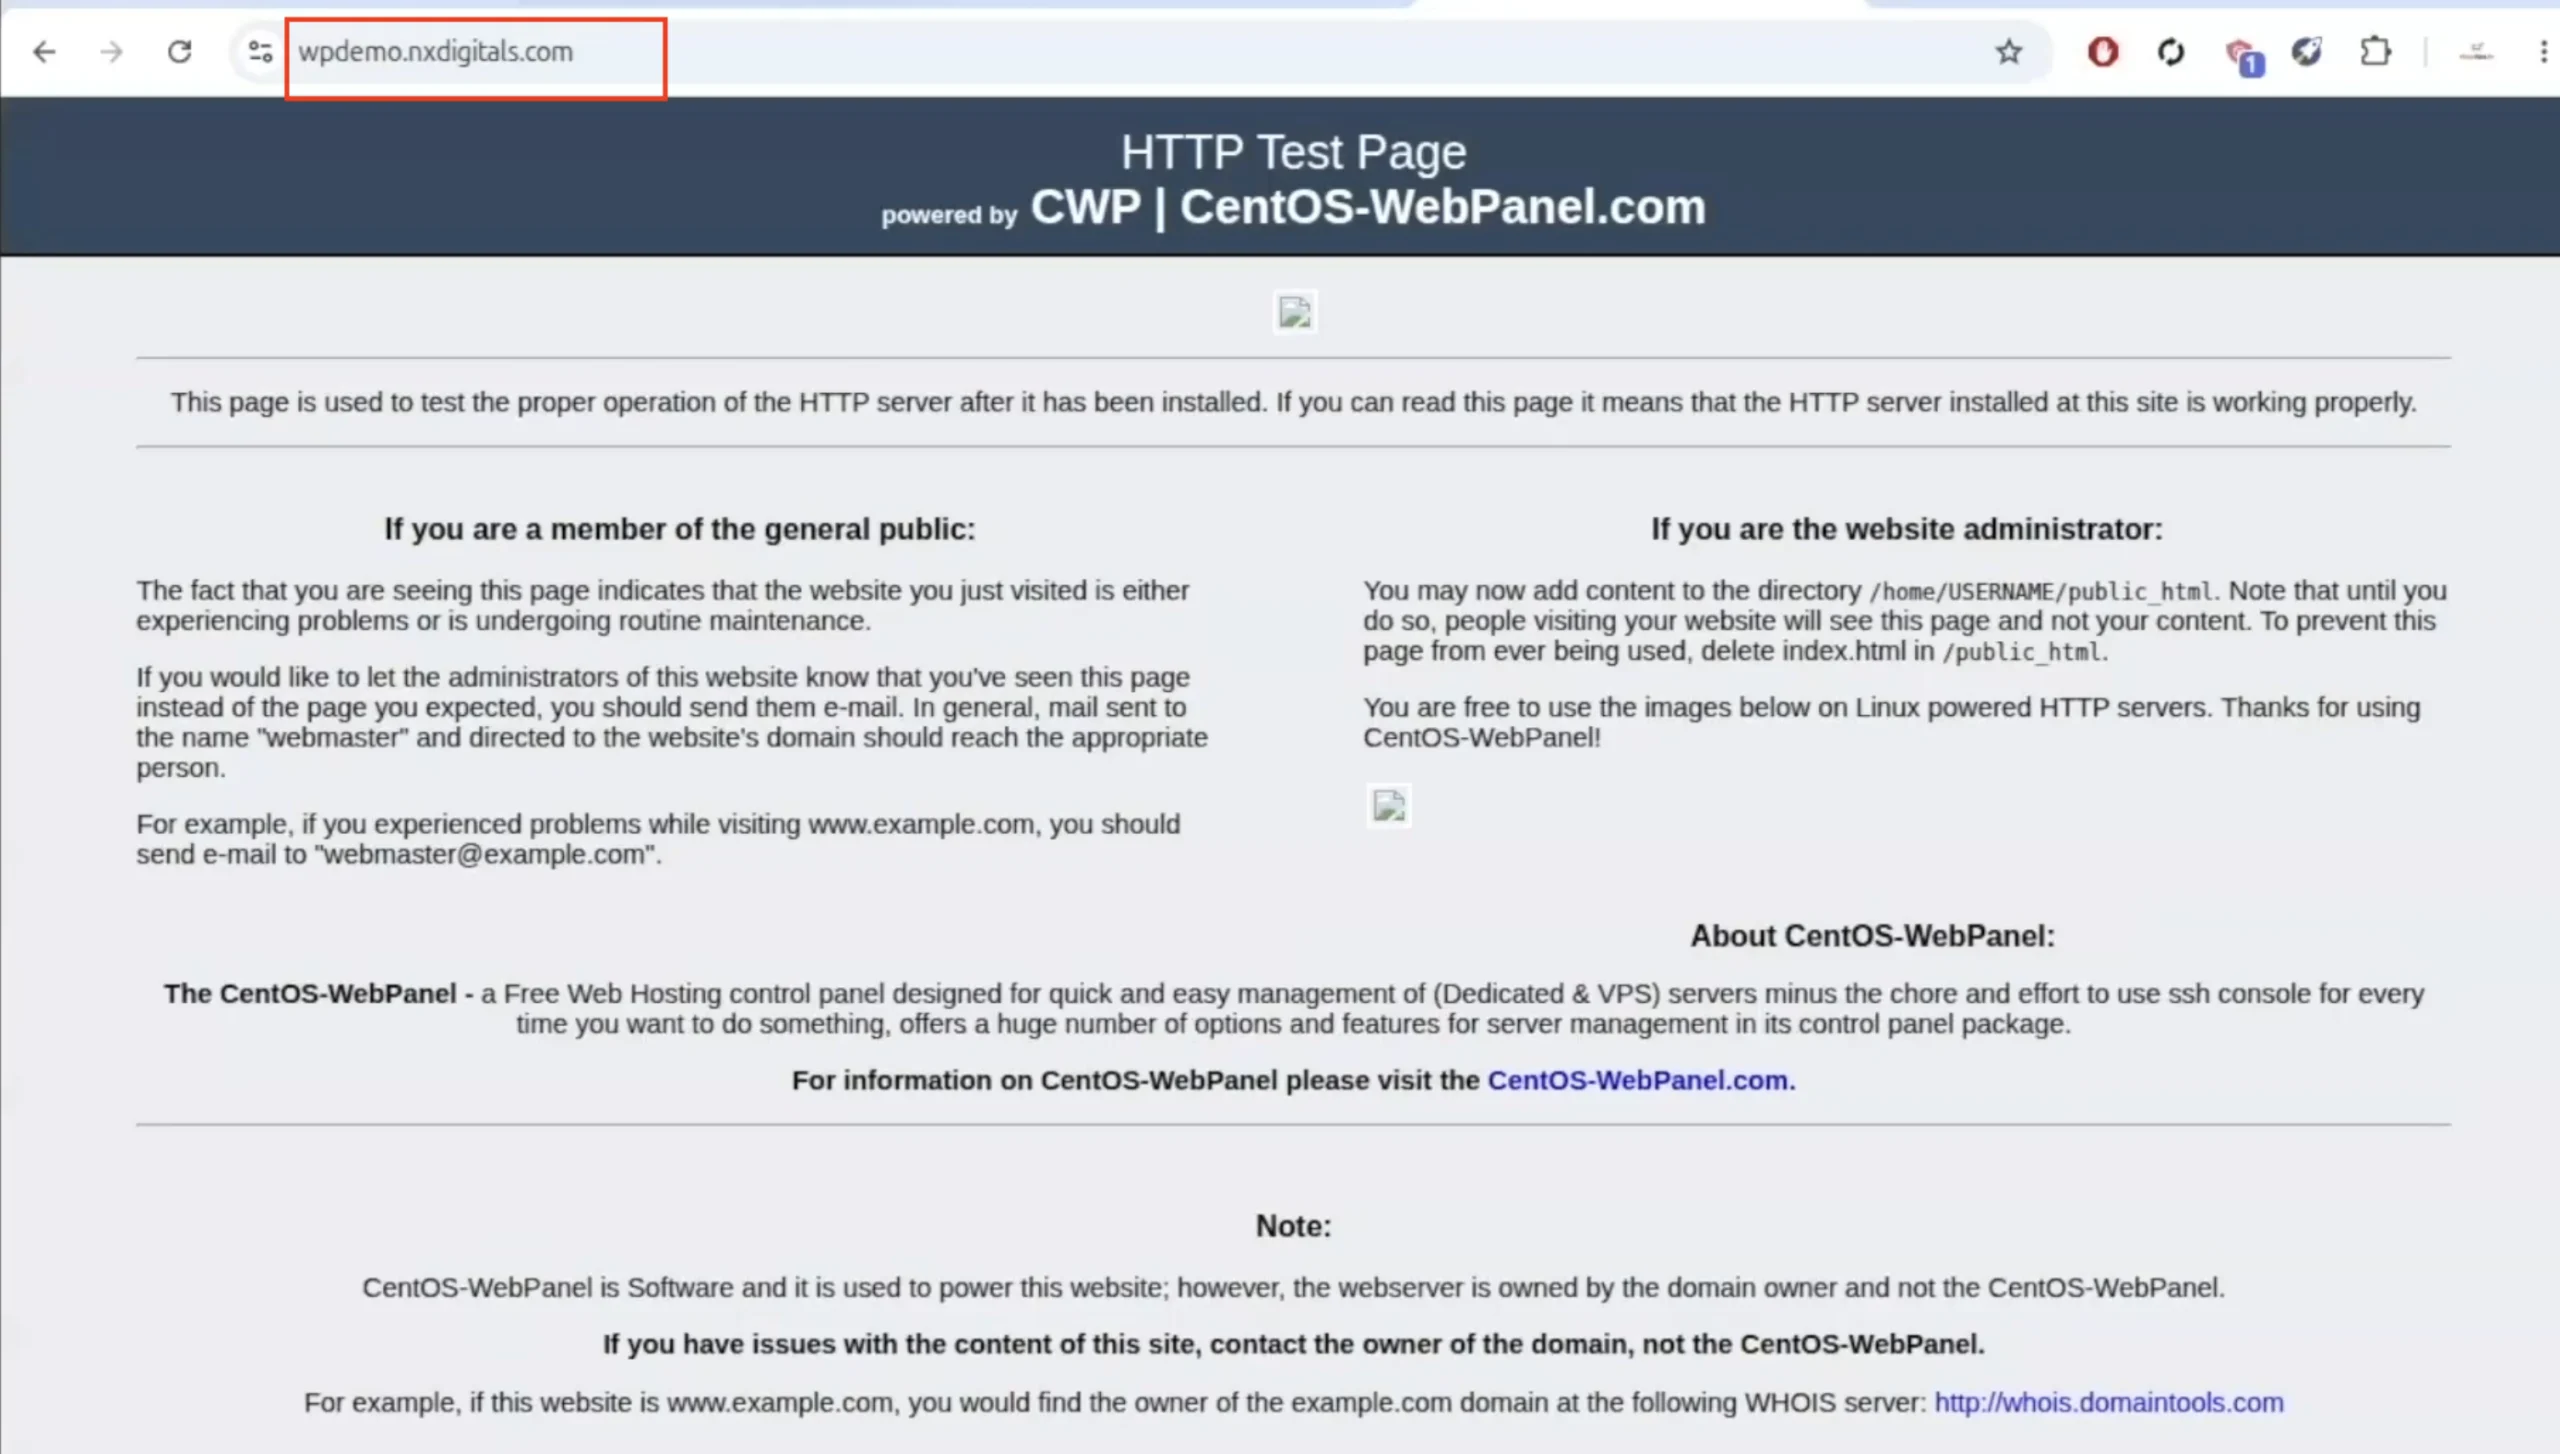Viewport: 2560px width, 1454px height.
Task: Click bold text "The CentOS-WebPanel -"
Action: (x=319, y=994)
